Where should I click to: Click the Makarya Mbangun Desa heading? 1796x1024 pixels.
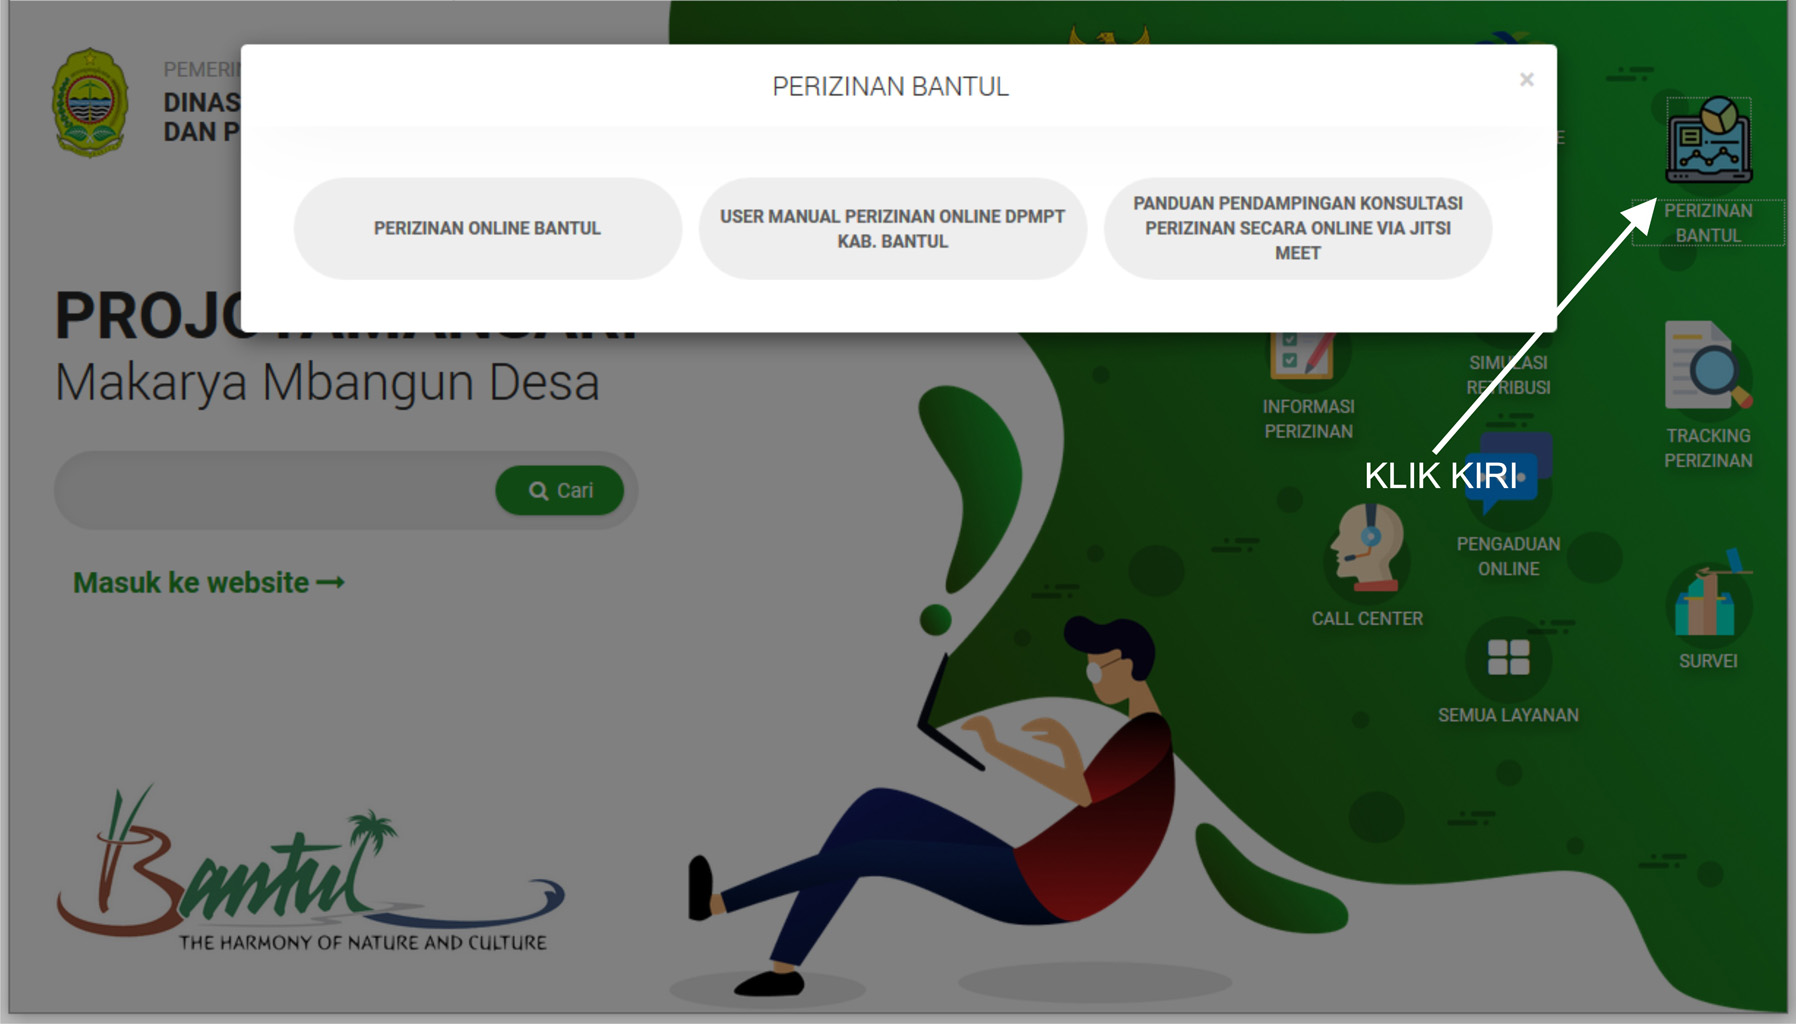click(327, 382)
